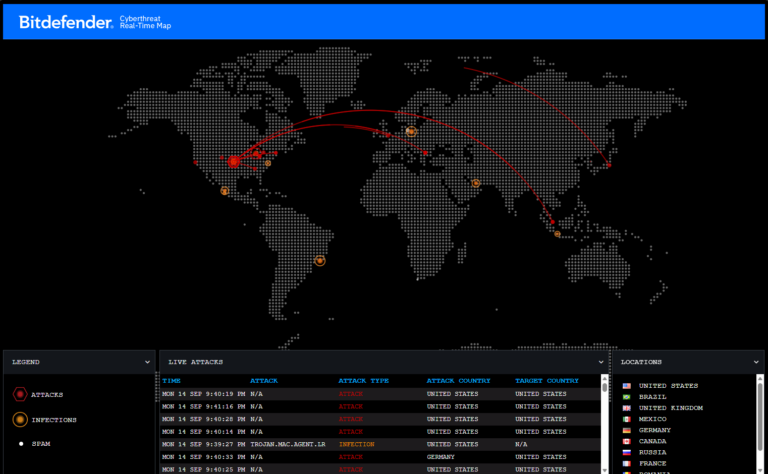Click the Target Country column header
The height and width of the screenshot is (474, 768).
click(x=547, y=380)
